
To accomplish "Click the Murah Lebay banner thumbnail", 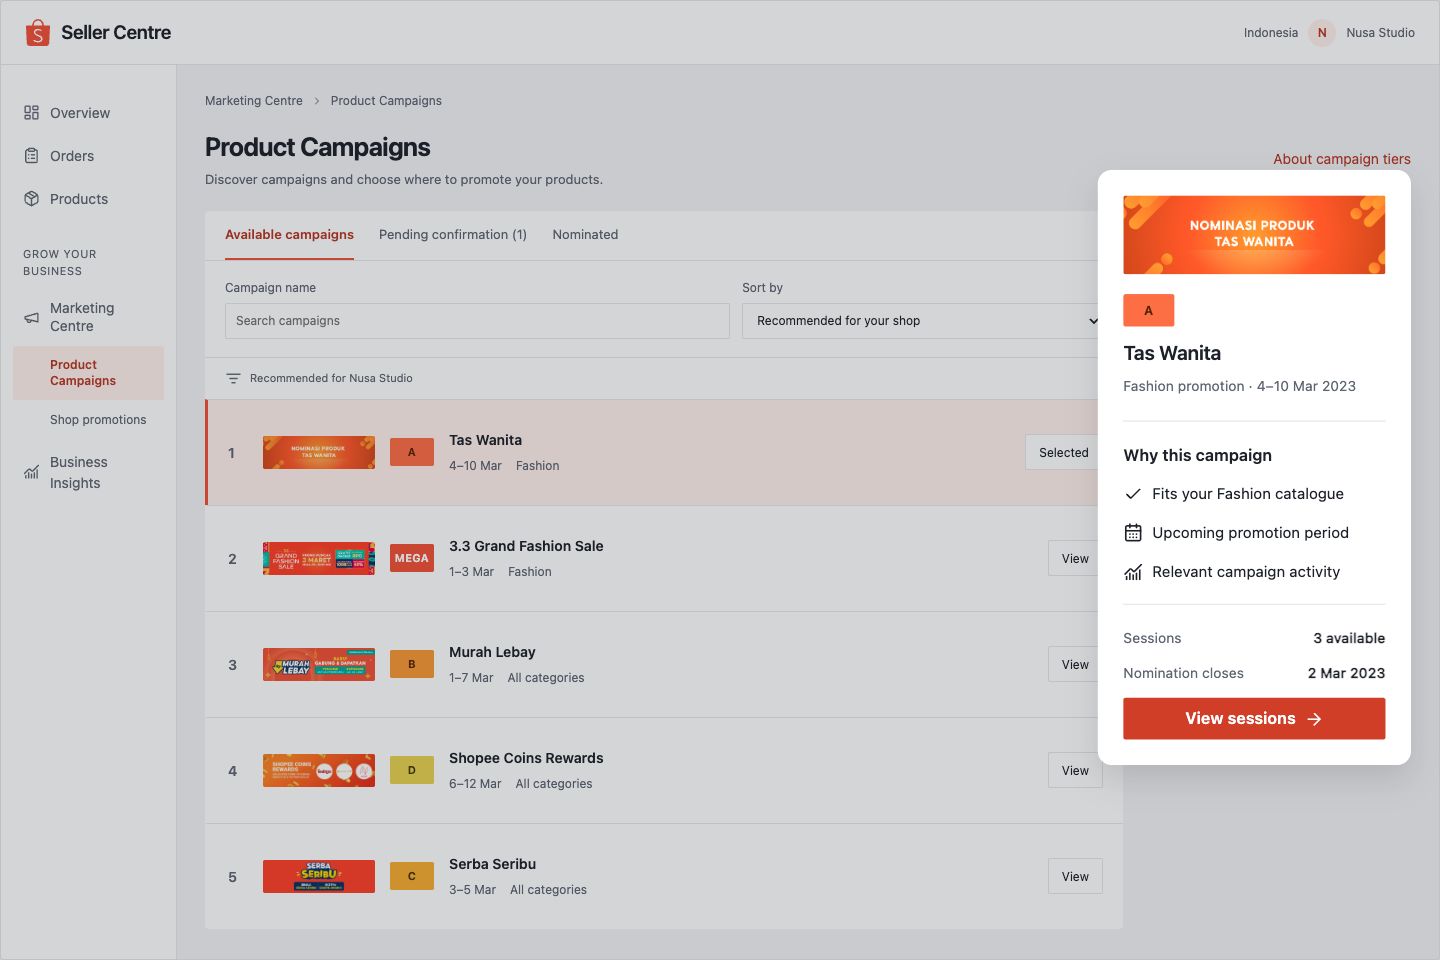I will [x=319, y=665].
